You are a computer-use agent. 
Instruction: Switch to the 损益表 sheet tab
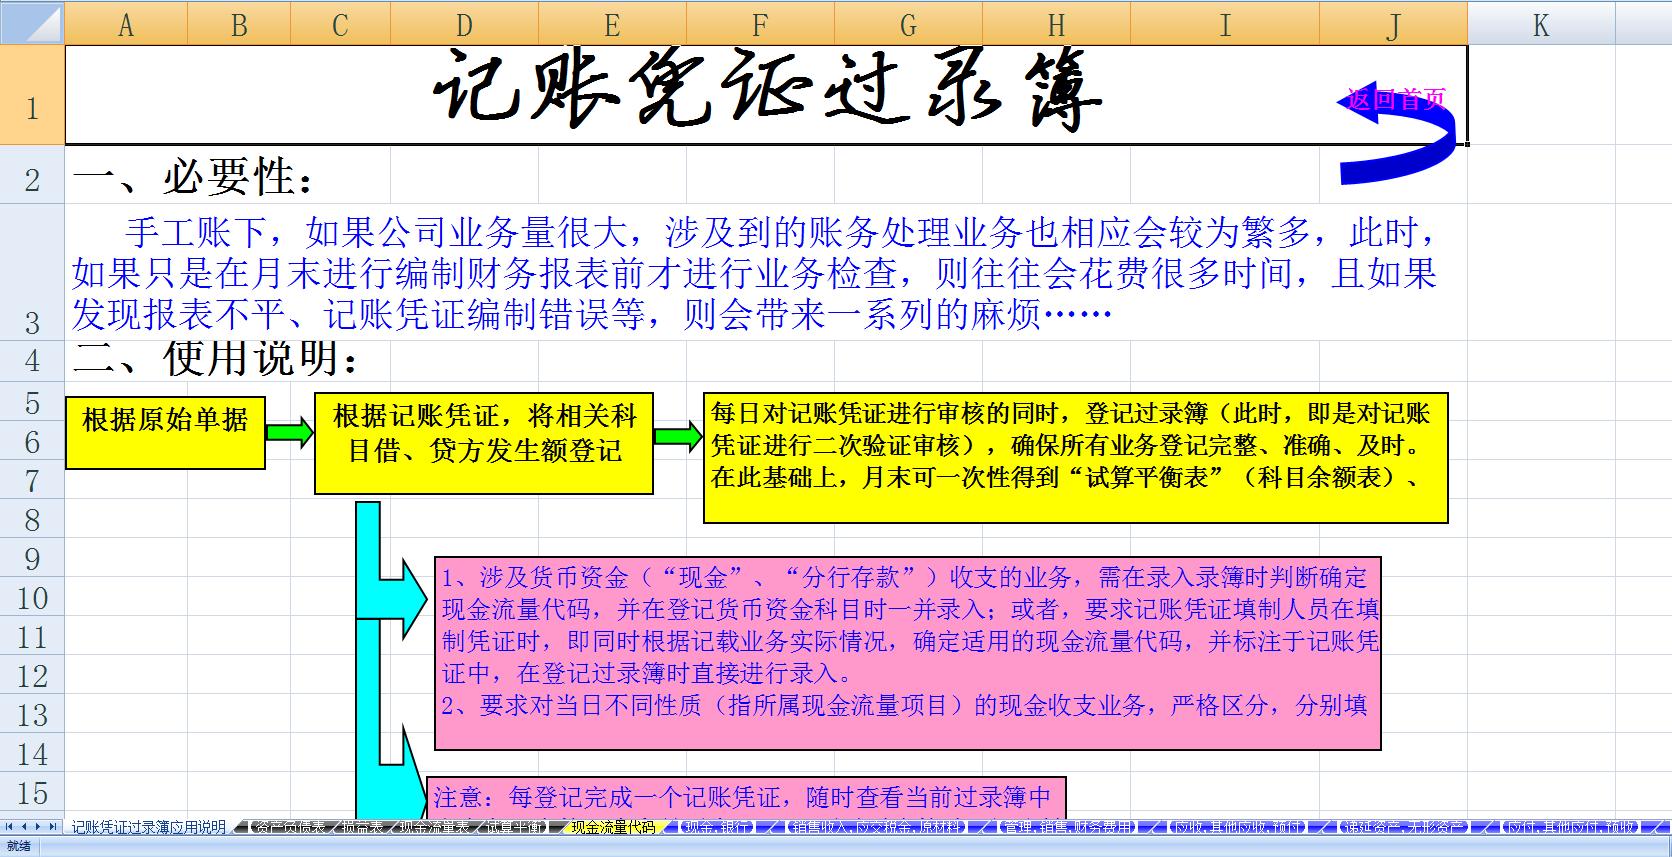[362, 827]
